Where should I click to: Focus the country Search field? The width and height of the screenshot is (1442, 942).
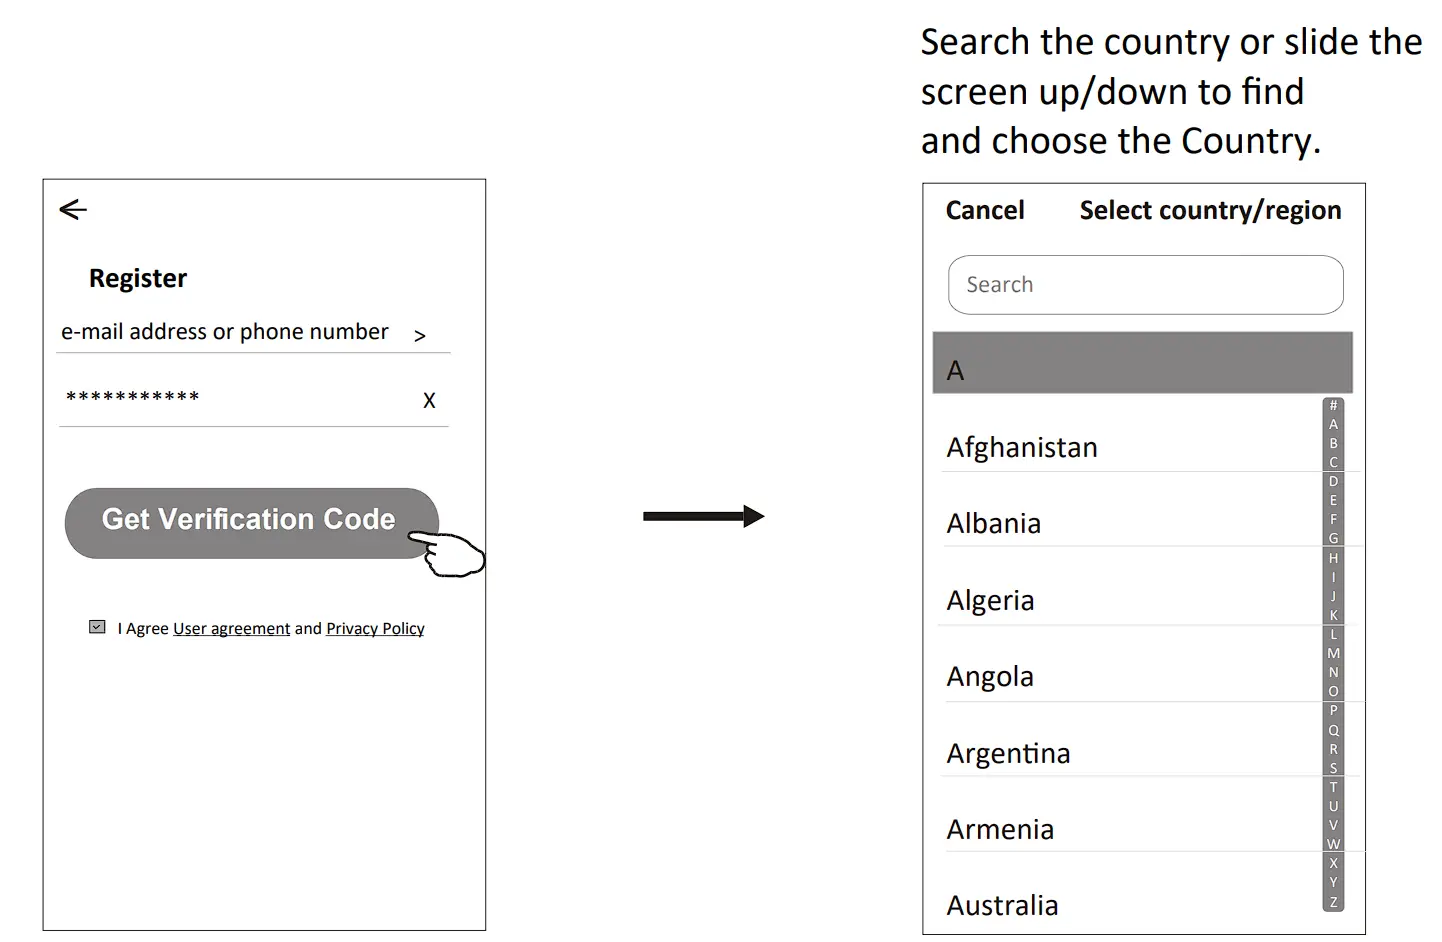click(x=1145, y=285)
